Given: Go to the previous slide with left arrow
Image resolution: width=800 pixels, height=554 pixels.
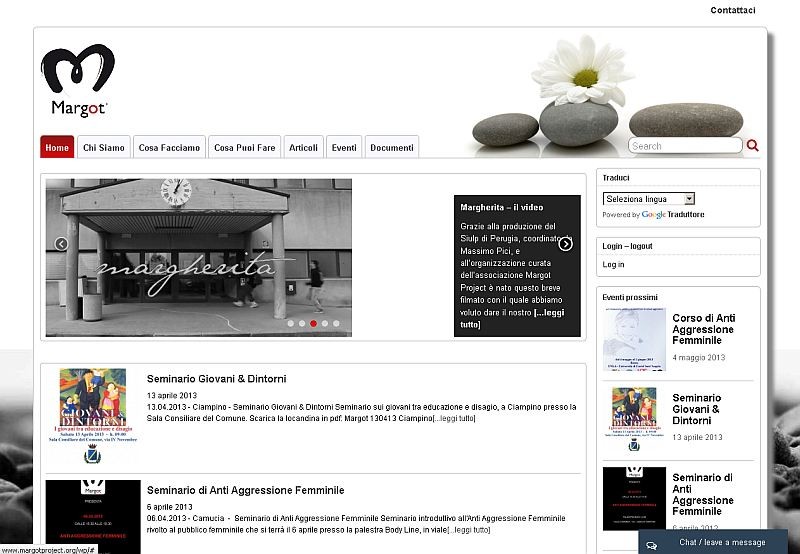Looking at the screenshot, I should (x=61, y=244).
